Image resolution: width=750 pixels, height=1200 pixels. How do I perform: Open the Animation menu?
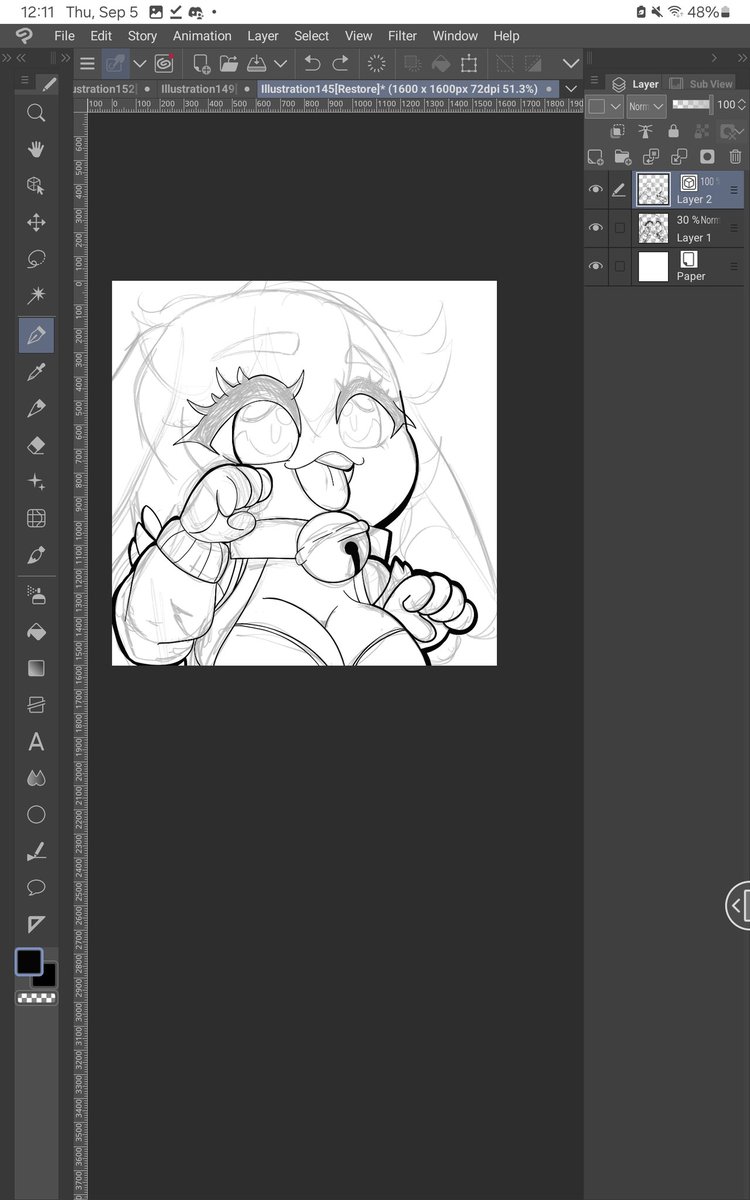pos(202,35)
